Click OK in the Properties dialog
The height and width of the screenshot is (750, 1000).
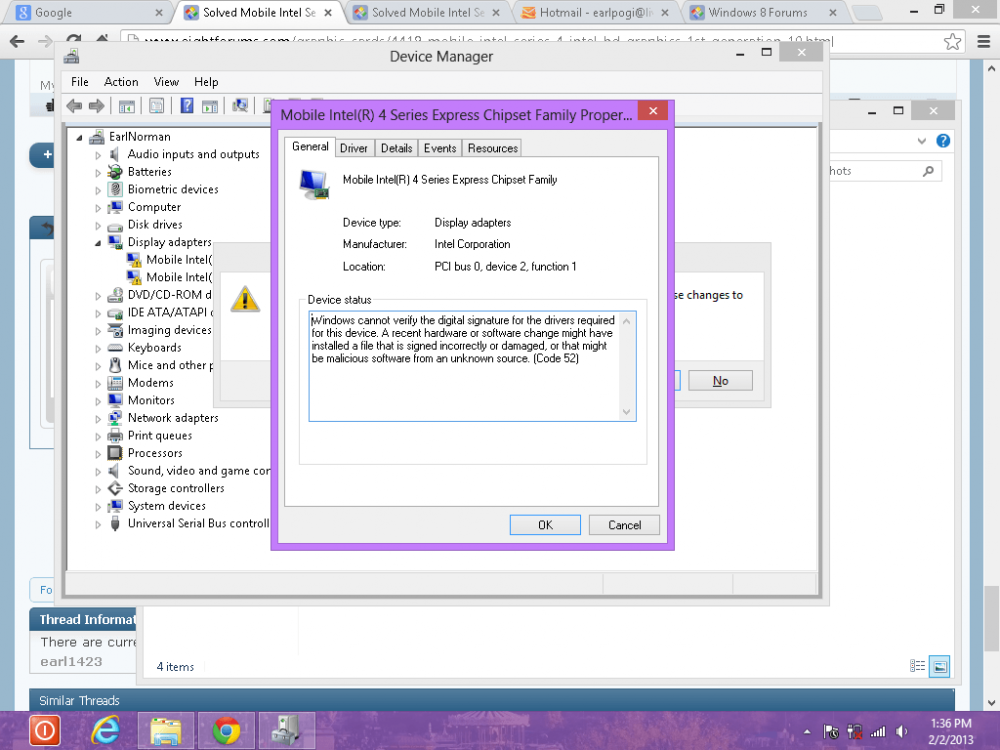[x=545, y=525]
